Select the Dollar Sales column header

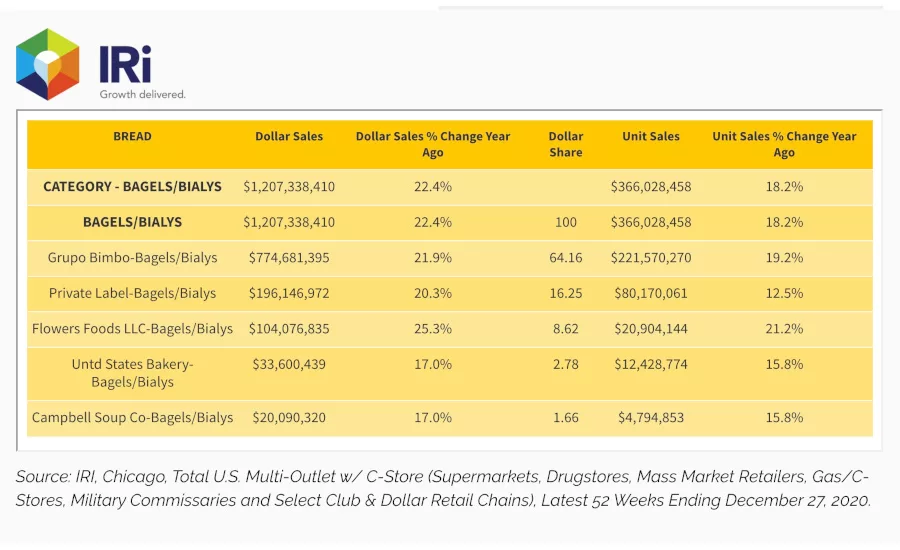click(289, 137)
